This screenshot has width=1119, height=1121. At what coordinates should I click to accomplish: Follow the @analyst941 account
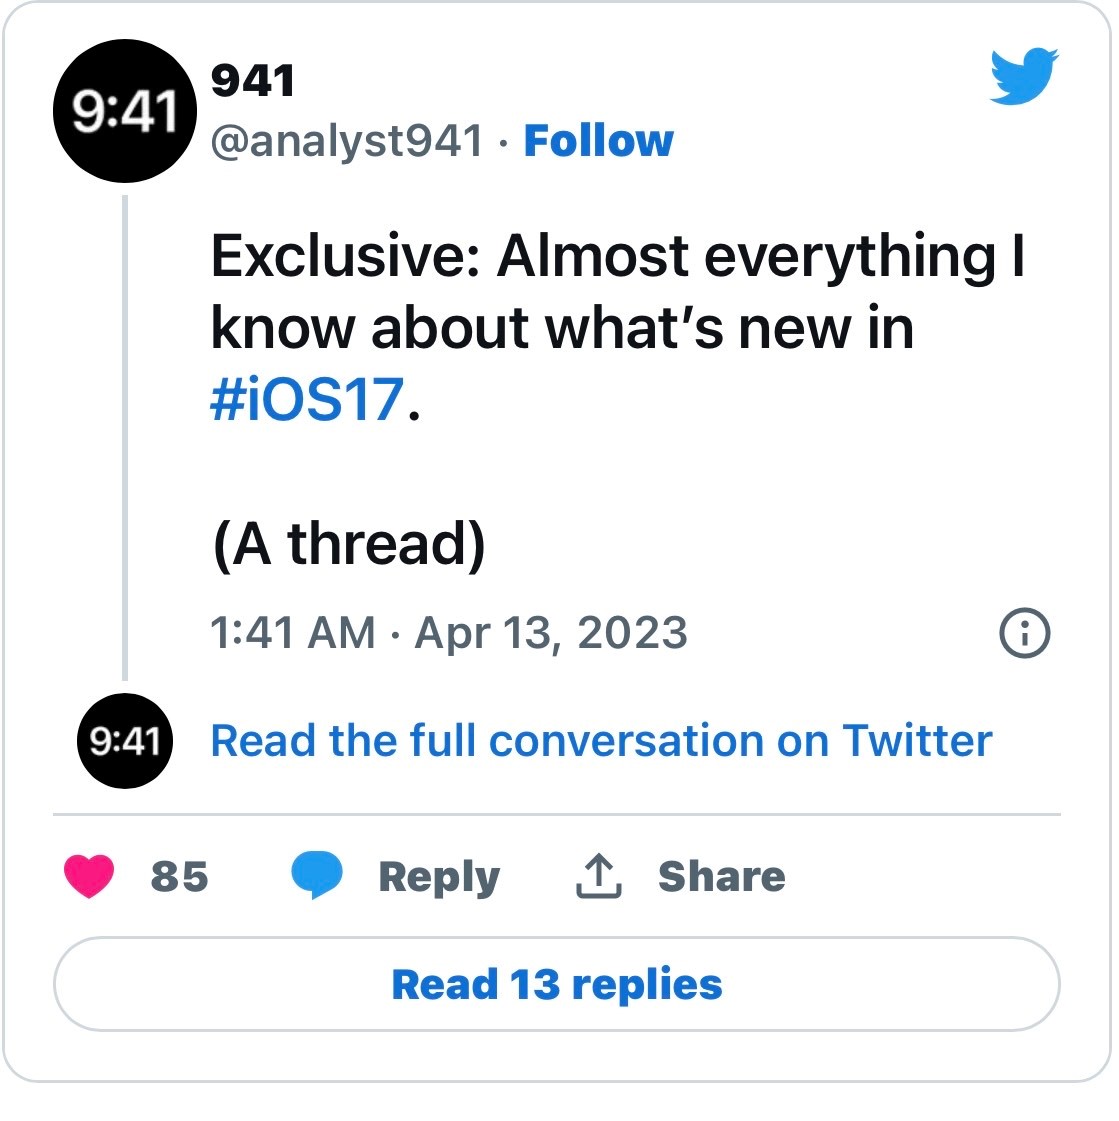point(598,141)
